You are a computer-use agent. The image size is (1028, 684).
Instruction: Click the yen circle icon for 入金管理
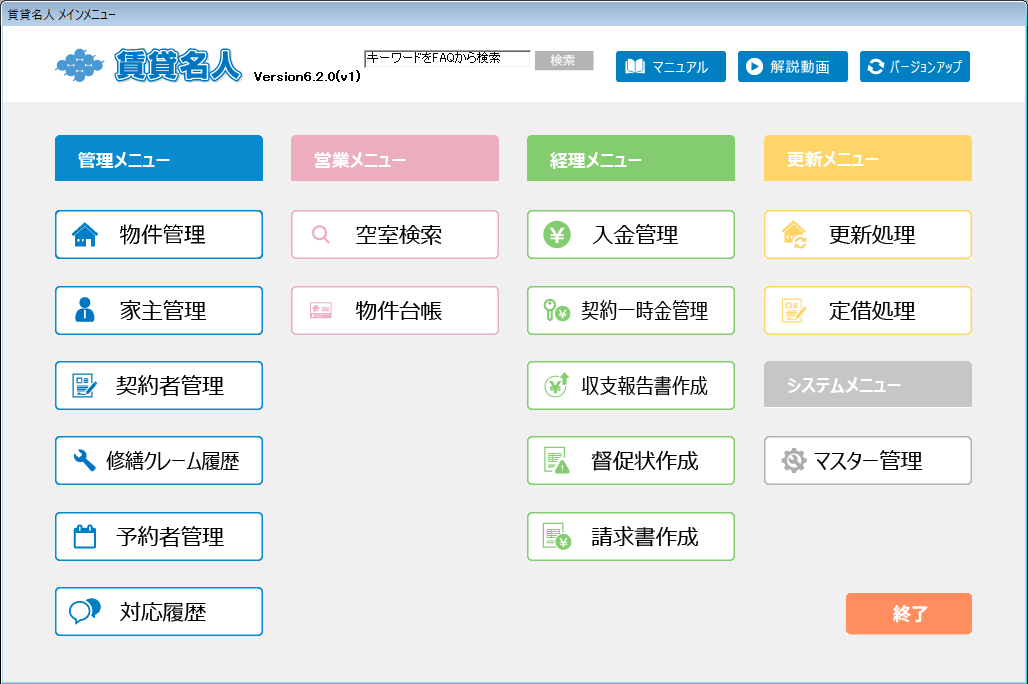tap(556, 235)
